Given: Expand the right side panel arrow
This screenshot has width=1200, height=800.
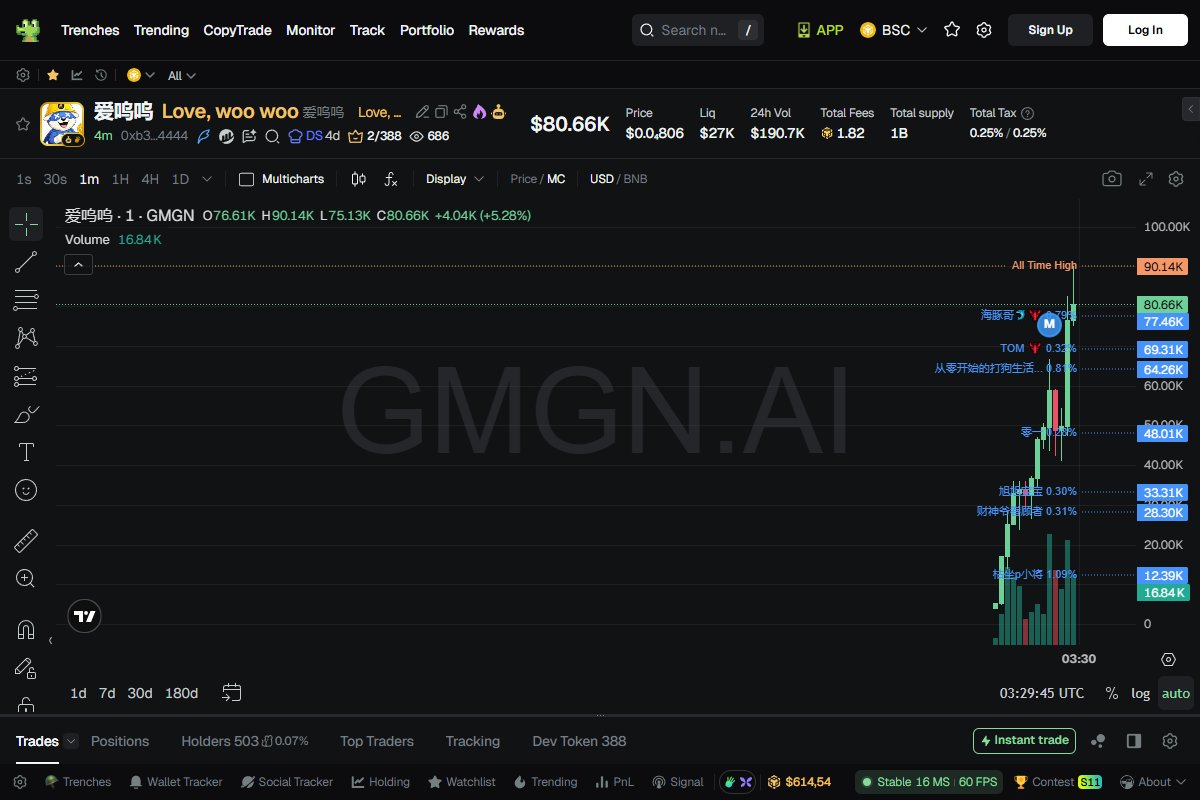Looking at the screenshot, I should (1190, 108).
